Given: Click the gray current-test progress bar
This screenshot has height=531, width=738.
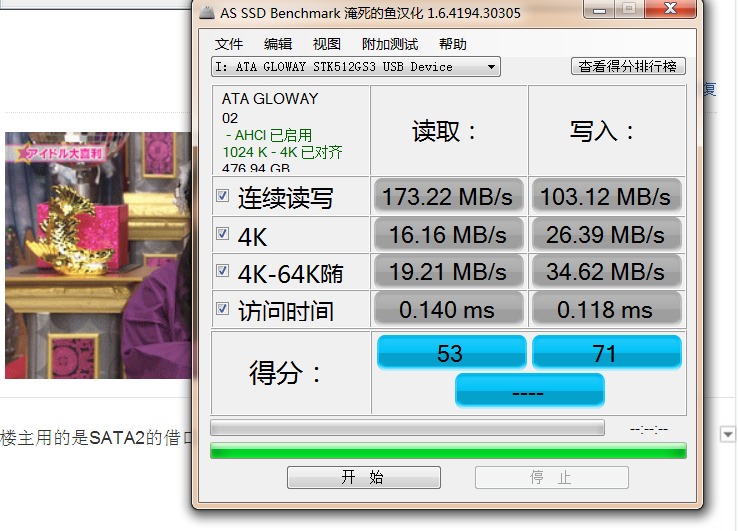Looking at the screenshot, I should click(x=408, y=427).
